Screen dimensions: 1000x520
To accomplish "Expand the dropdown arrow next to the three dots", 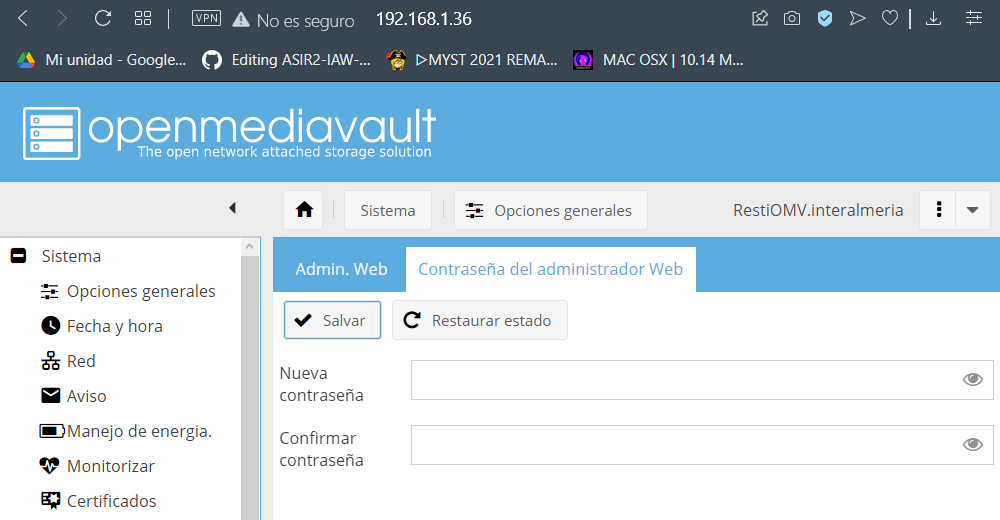I will [973, 209].
